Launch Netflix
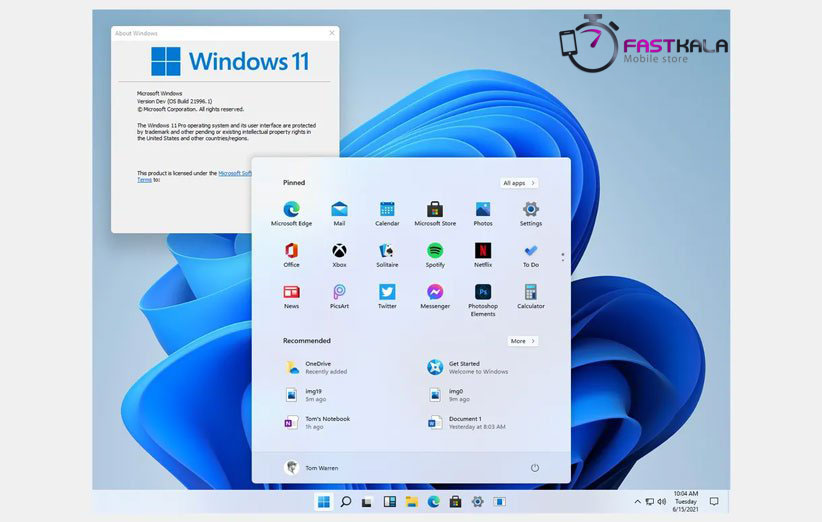This screenshot has width=822, height=522. pos(483,255)
